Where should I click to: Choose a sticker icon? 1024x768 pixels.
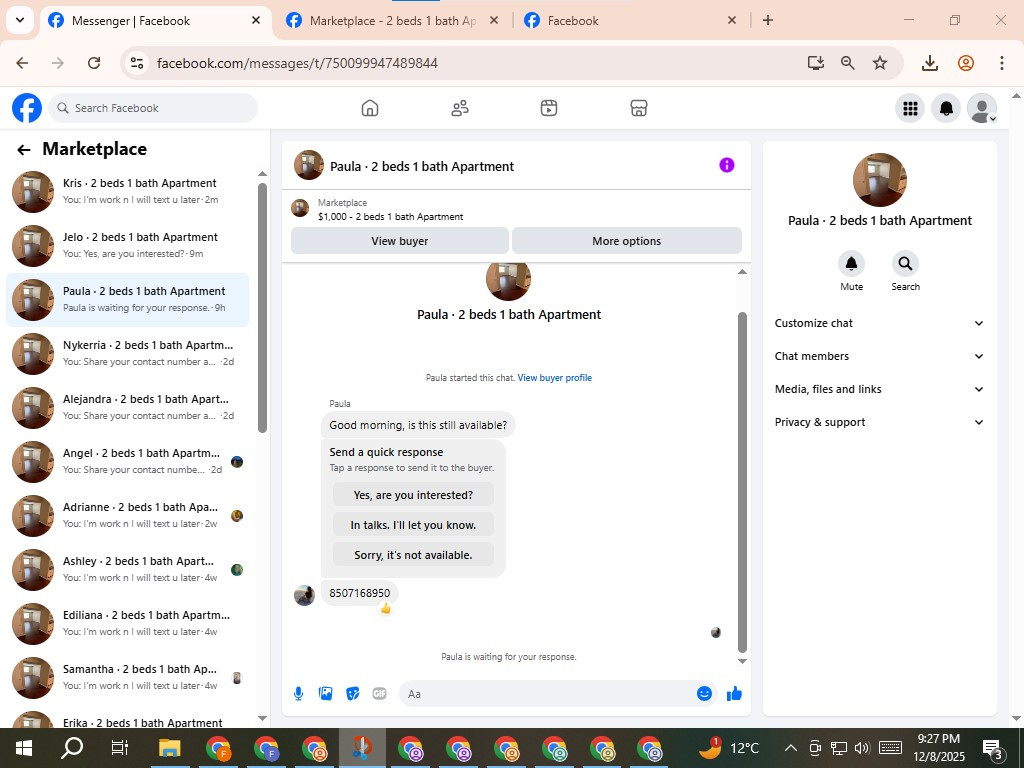click(x=353, y=694)
